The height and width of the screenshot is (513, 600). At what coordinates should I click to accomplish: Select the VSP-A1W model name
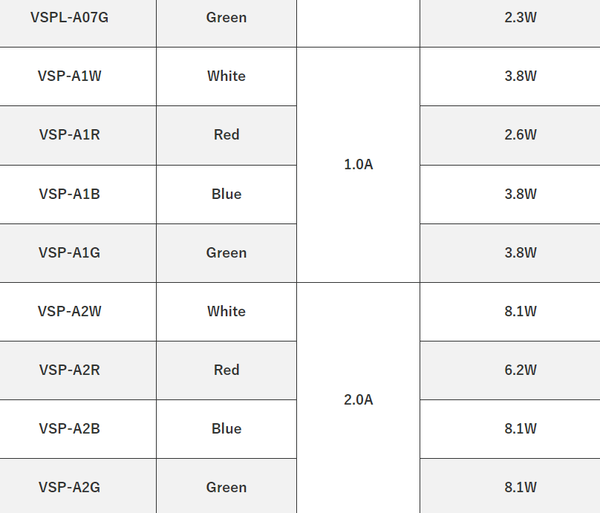pos(69,76)
